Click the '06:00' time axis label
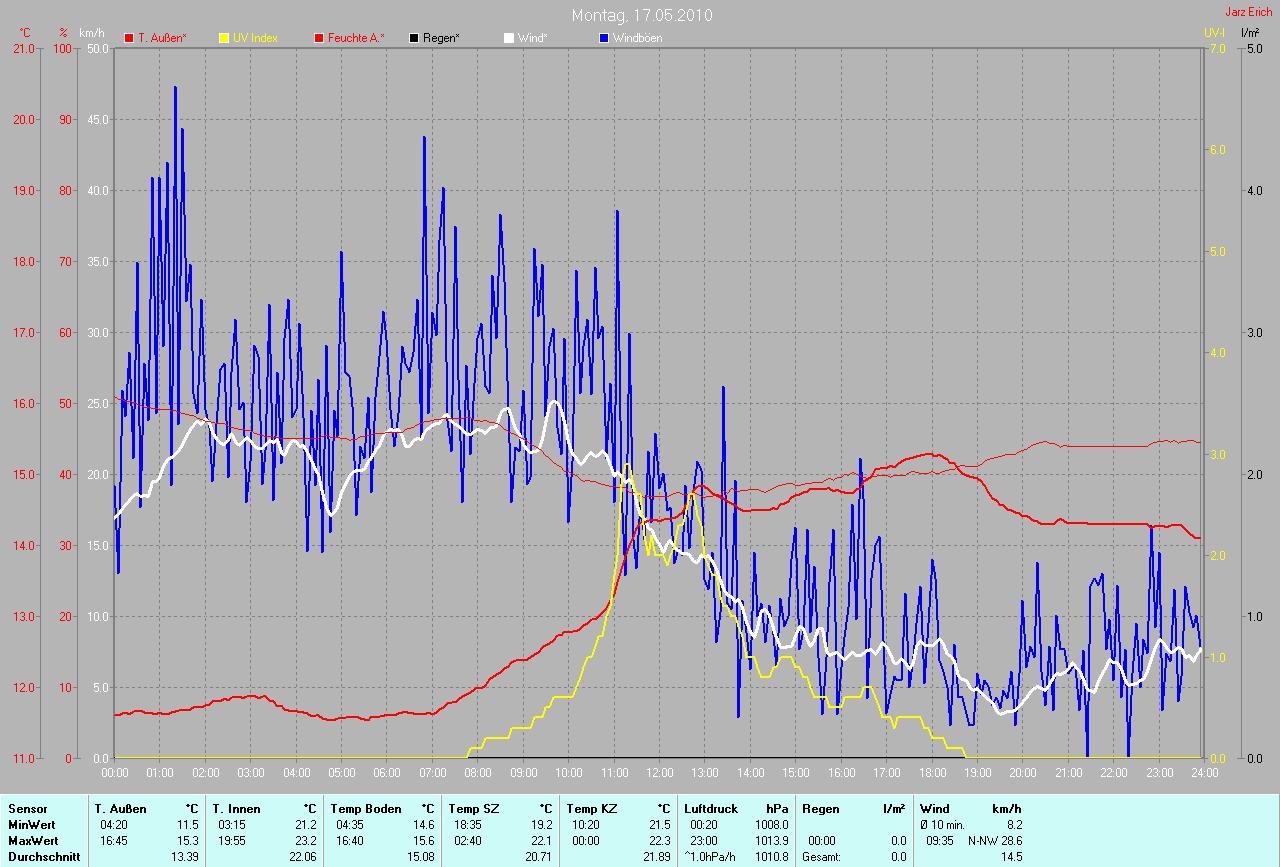 coord(387,773)
